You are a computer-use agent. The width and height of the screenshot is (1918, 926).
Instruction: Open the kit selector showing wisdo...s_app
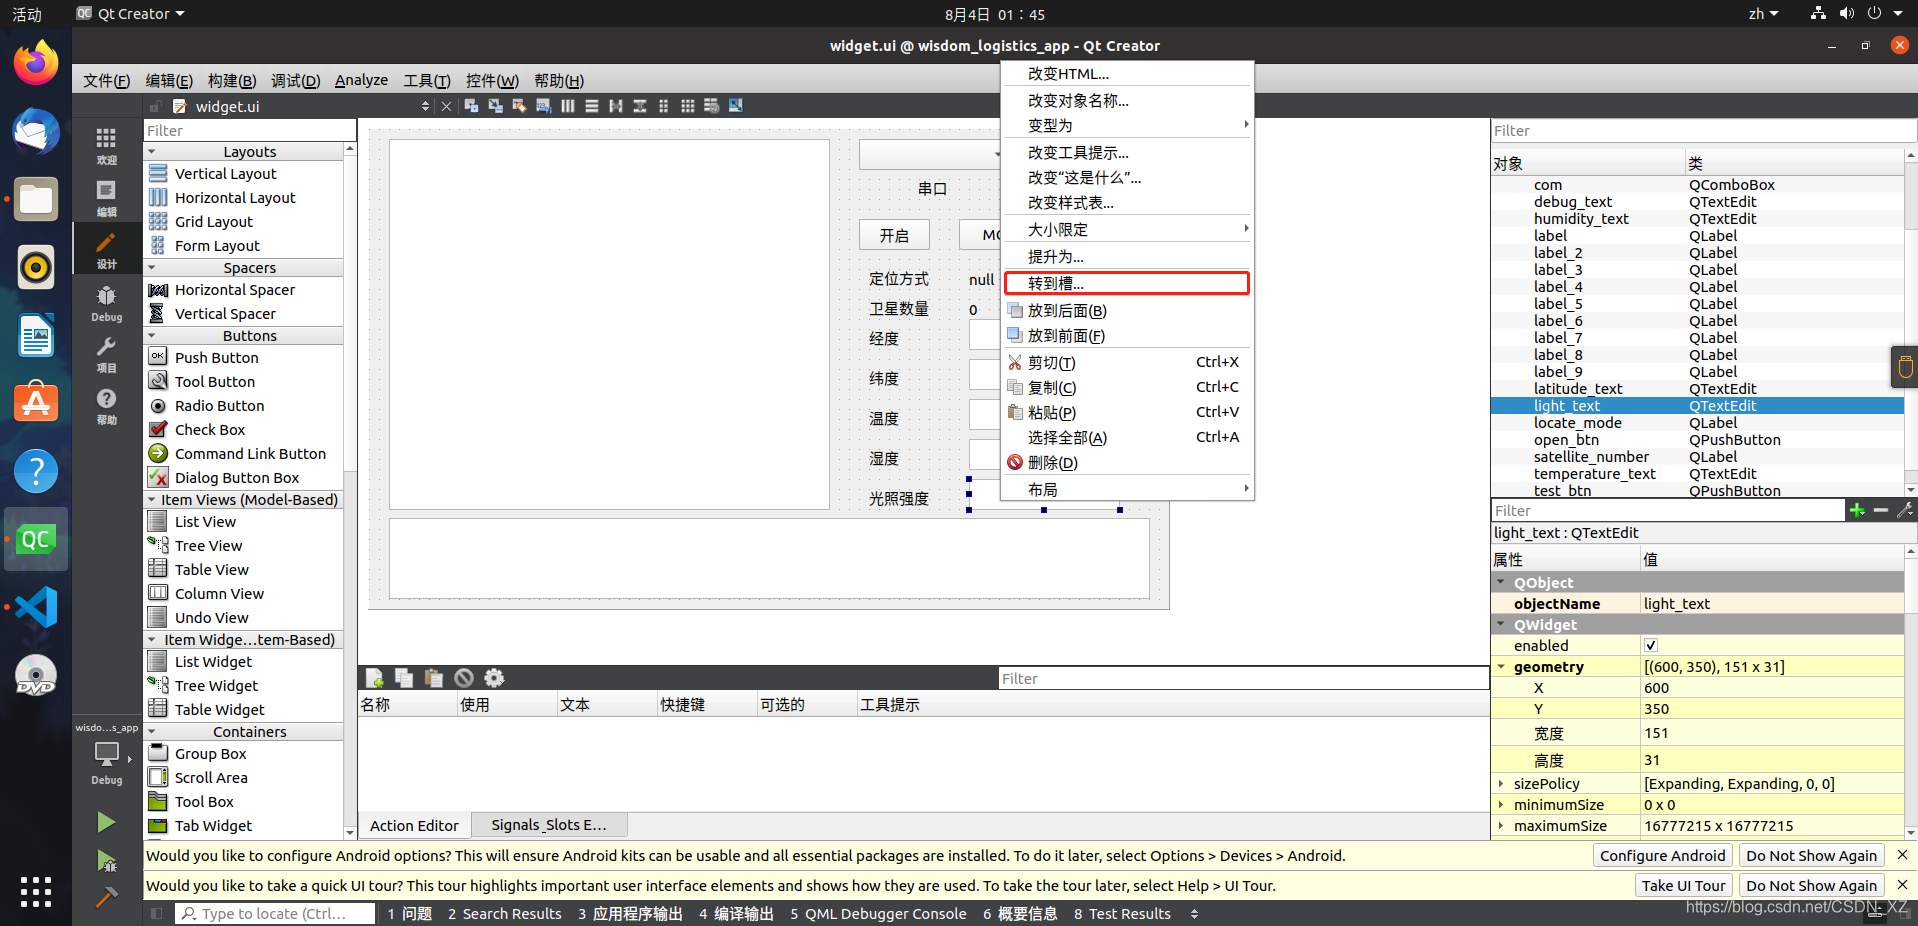coord(106,753)
